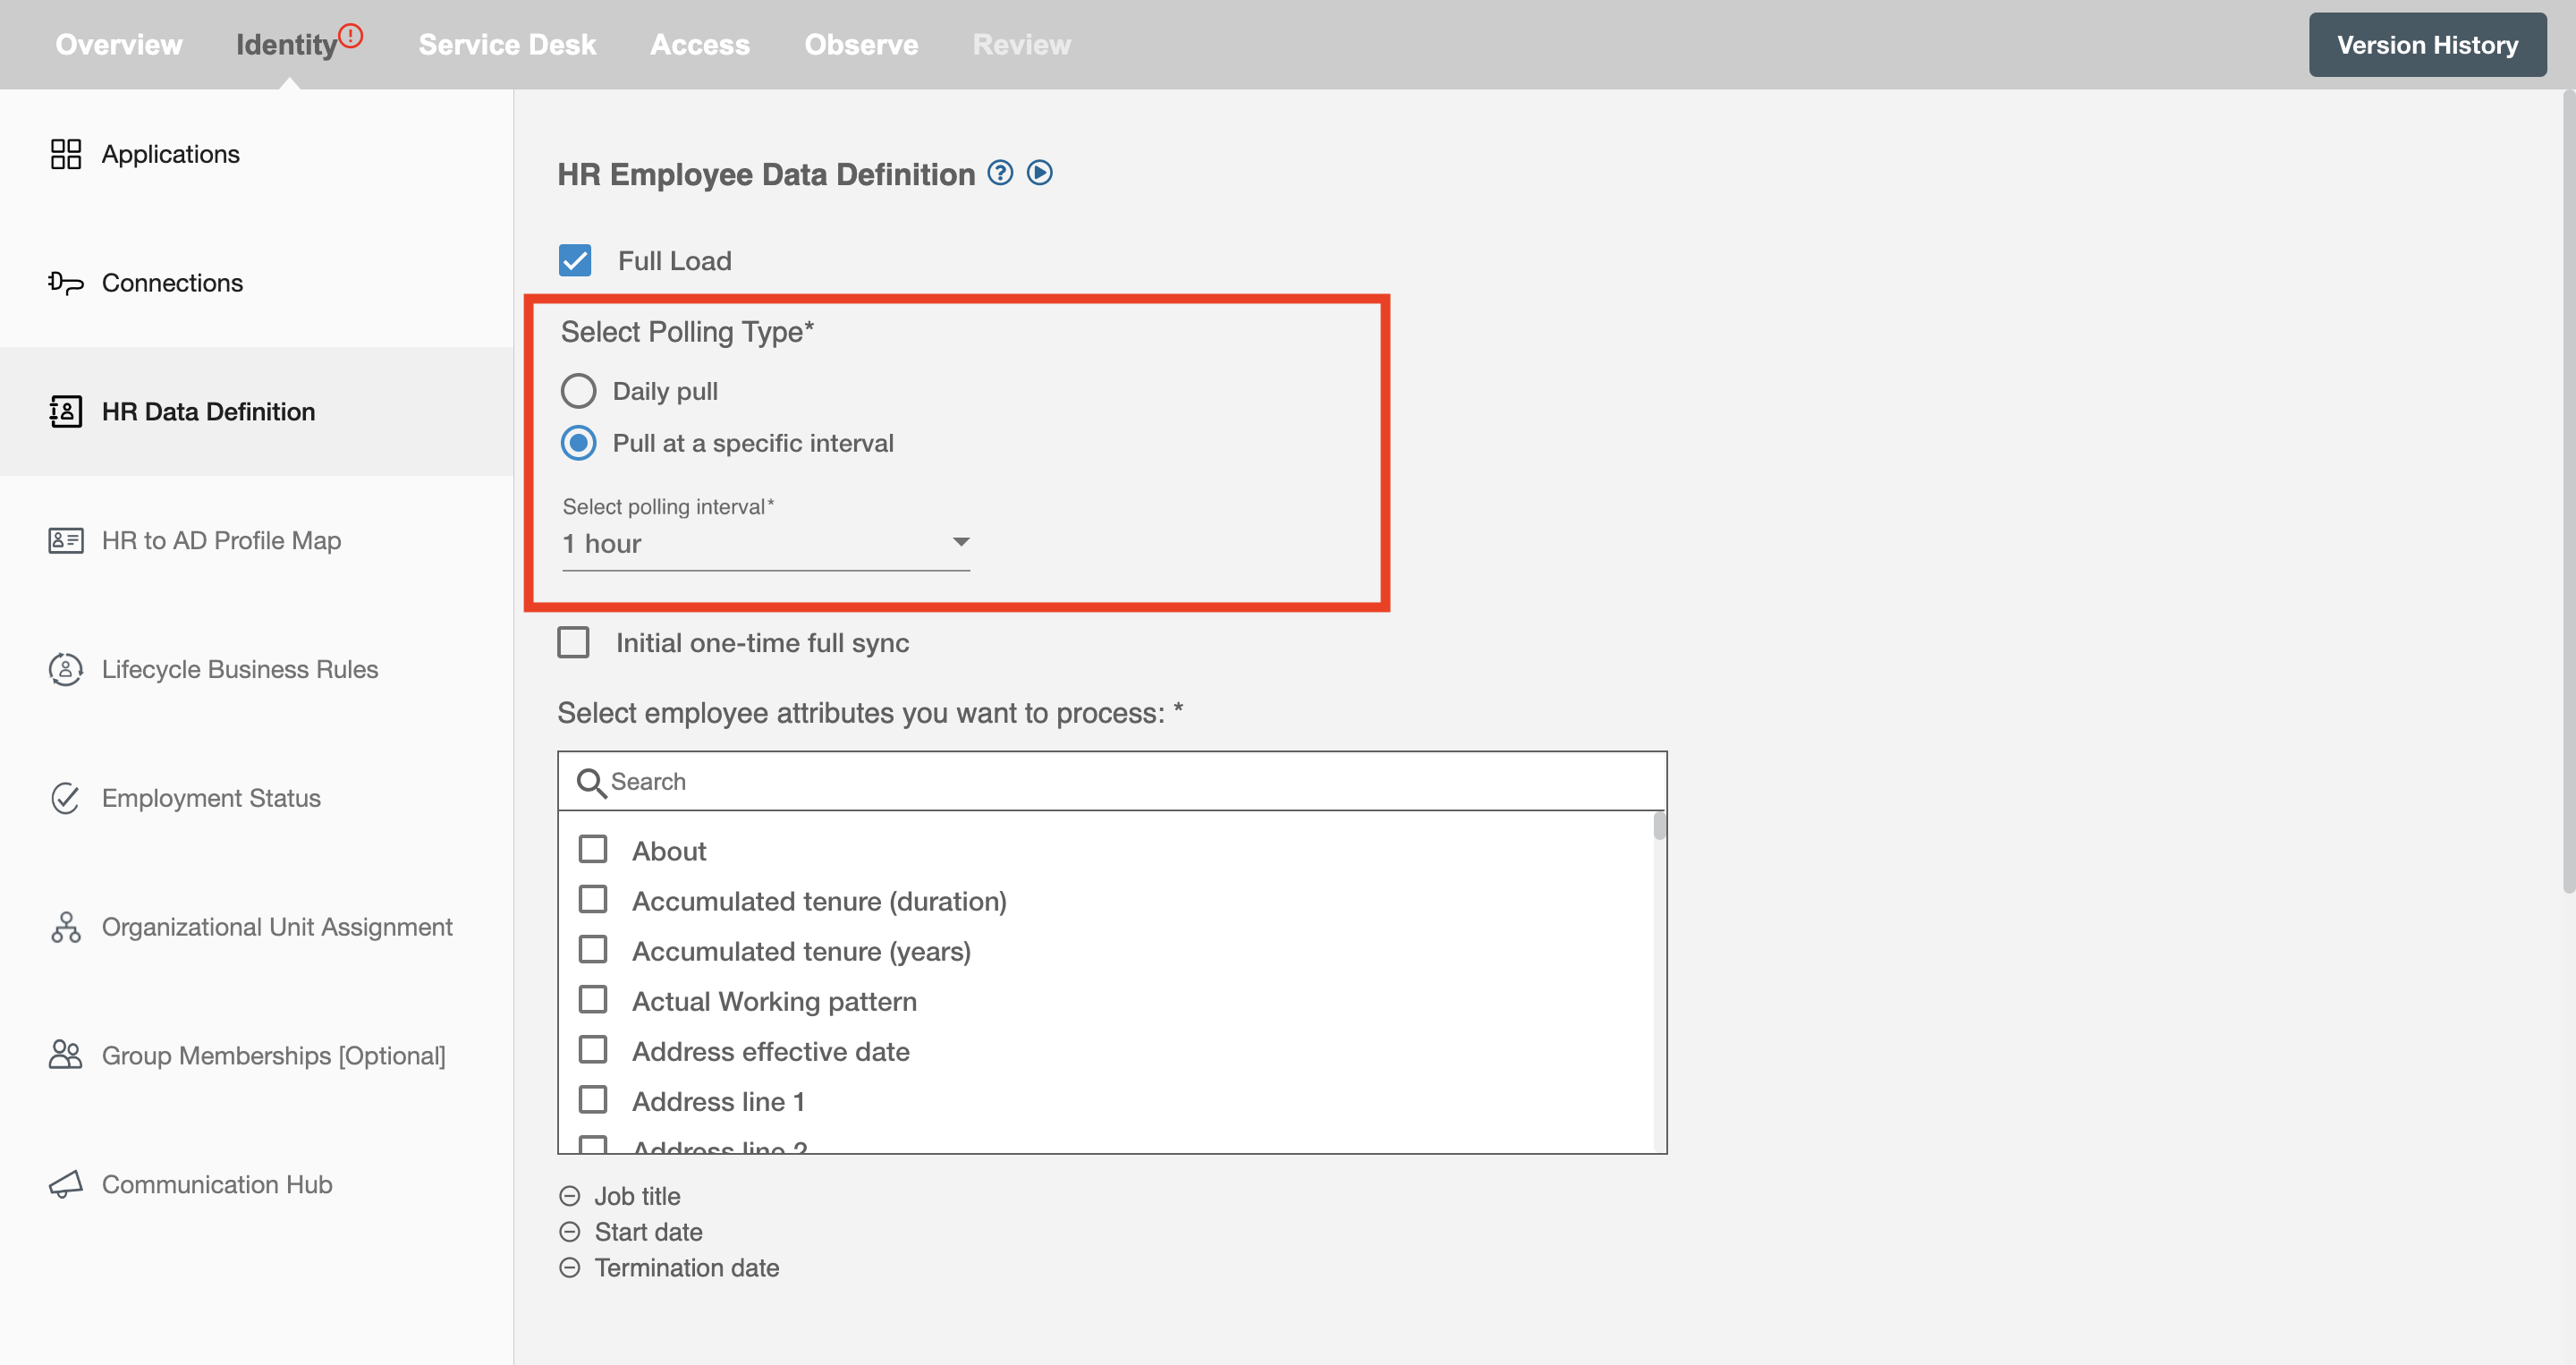Viewport: 2576px width, 1365px height.
Task: Click the Connections sidebar icon
Action: [x=64, y=283]
